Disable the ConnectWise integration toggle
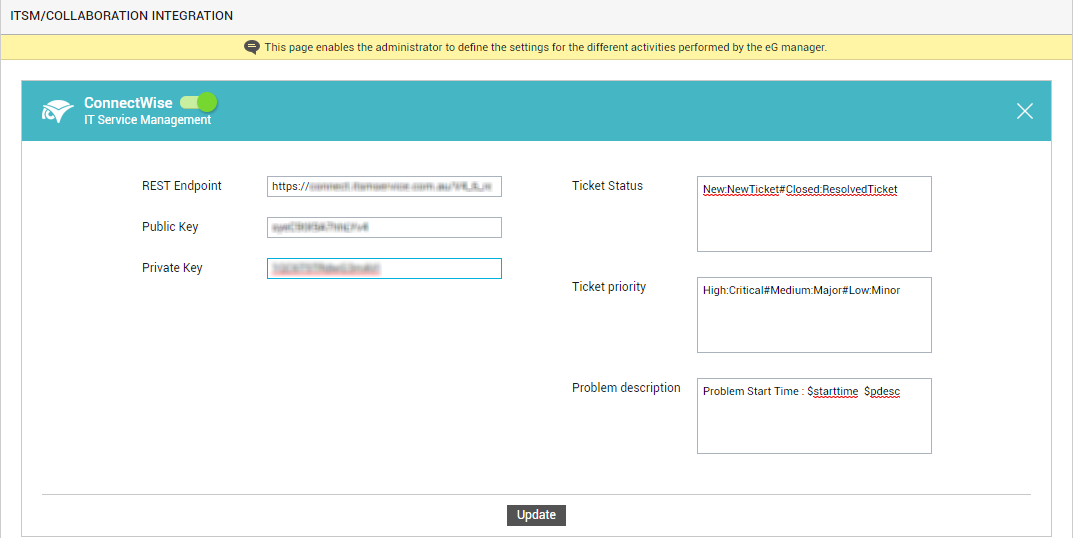 198,103
